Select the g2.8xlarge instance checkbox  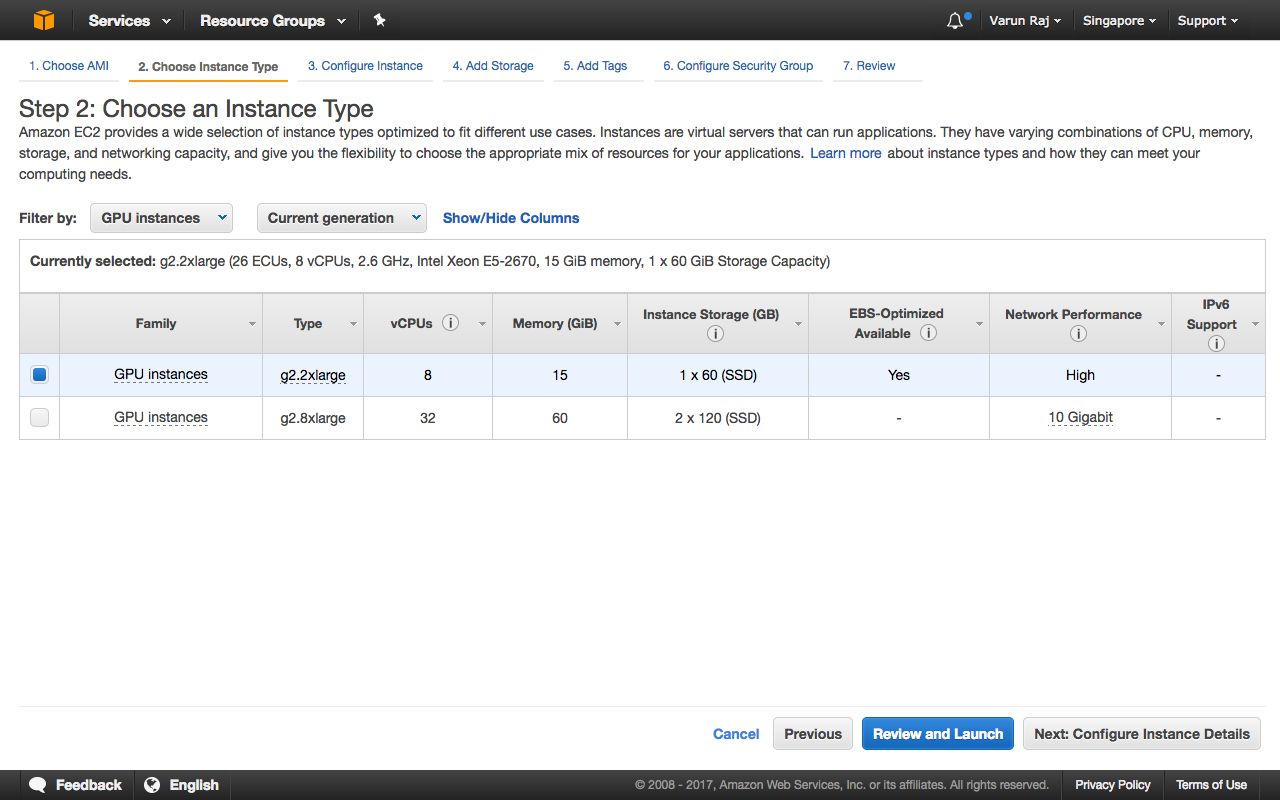click(x=40, y=418)
